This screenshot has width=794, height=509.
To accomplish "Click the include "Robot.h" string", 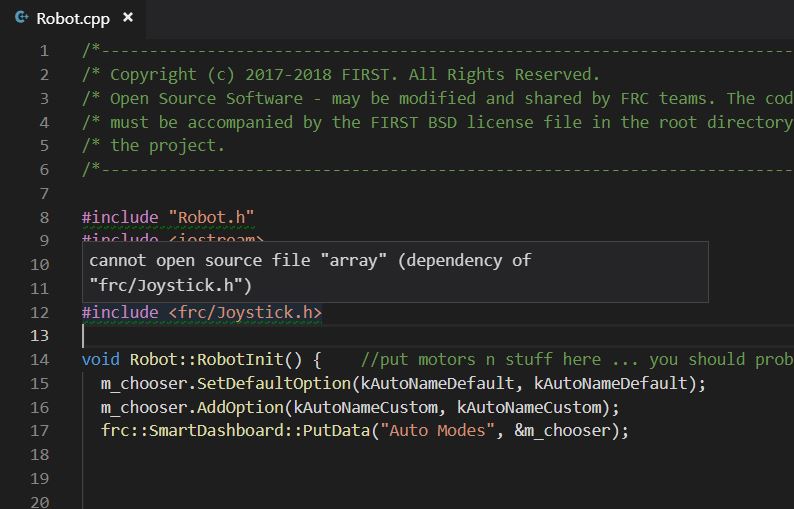I will point(211,217).
